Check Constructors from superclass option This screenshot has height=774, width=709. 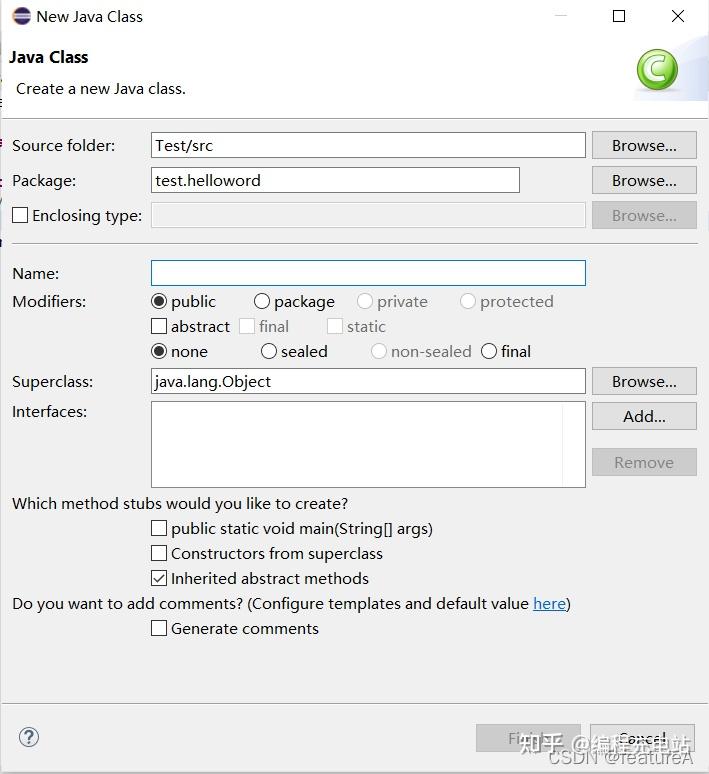click(159, 553)
